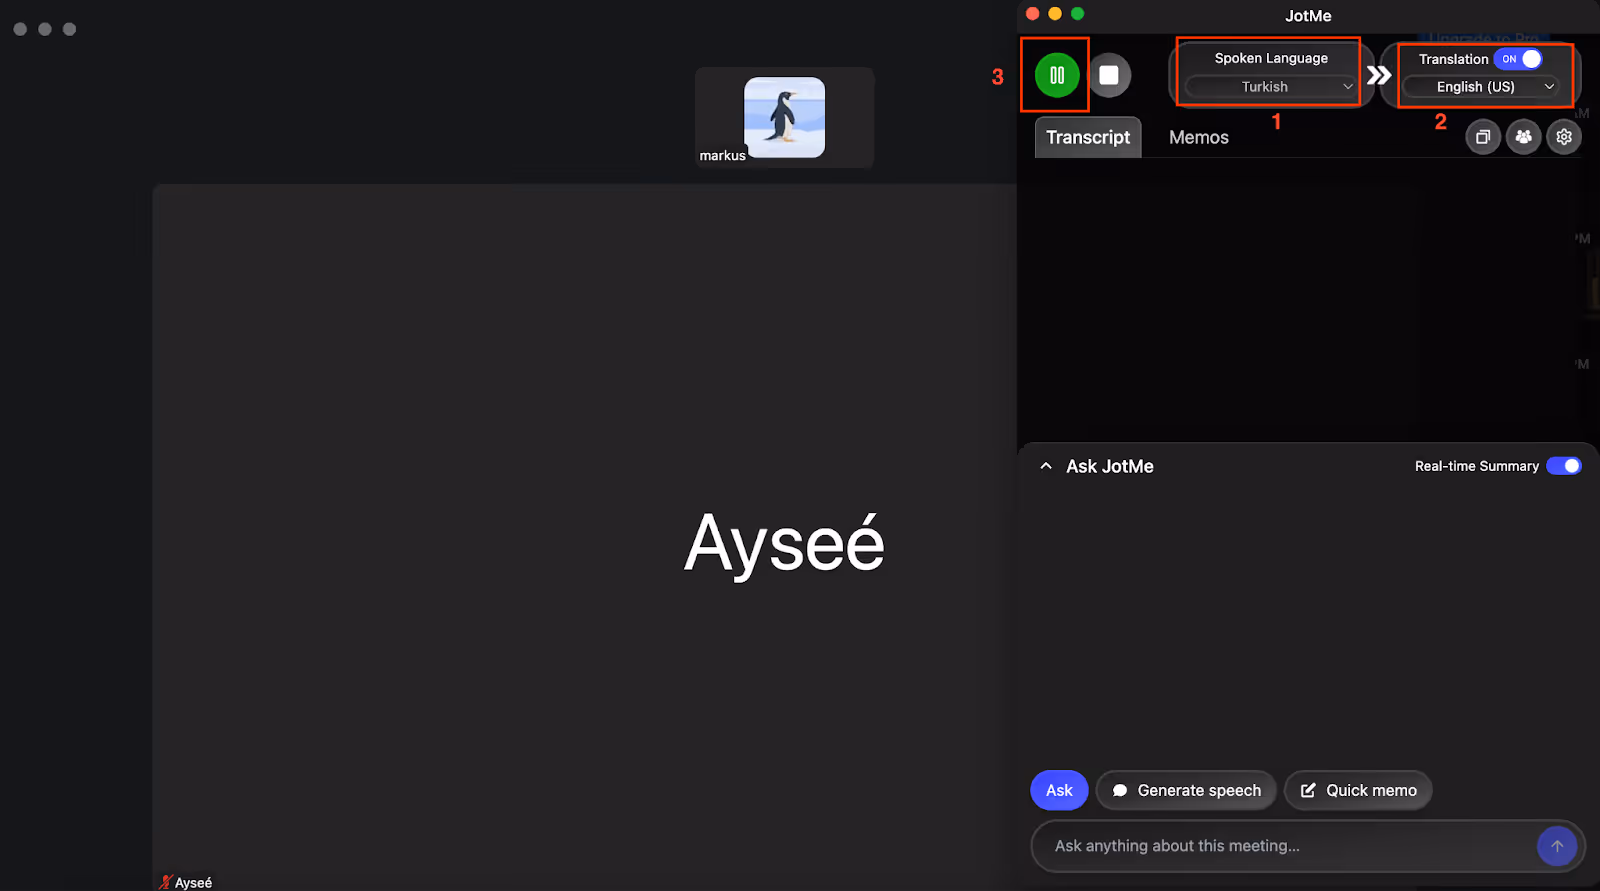The image size is (1600, 891).
Task: Switch to the Memos tab
Action: pos(1199,137)
